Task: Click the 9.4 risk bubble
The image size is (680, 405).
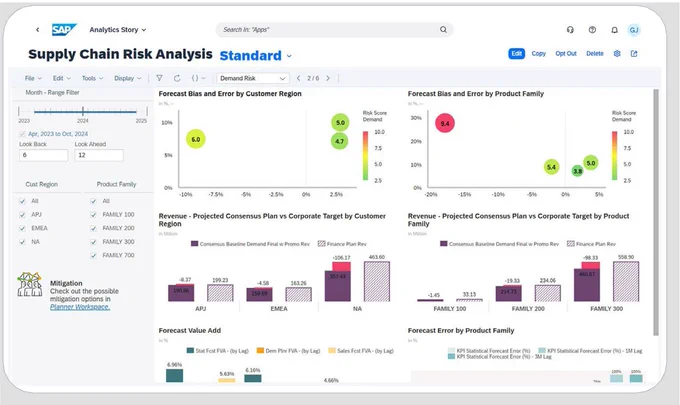Action: point(445,123)
